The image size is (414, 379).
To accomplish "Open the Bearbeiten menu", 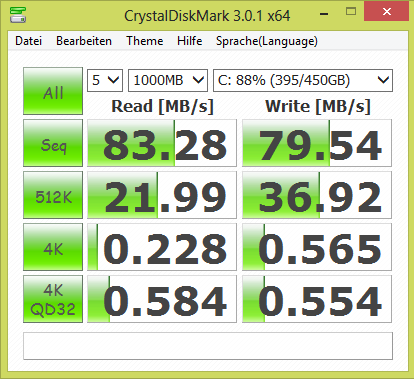I will [x=84, y=41].
